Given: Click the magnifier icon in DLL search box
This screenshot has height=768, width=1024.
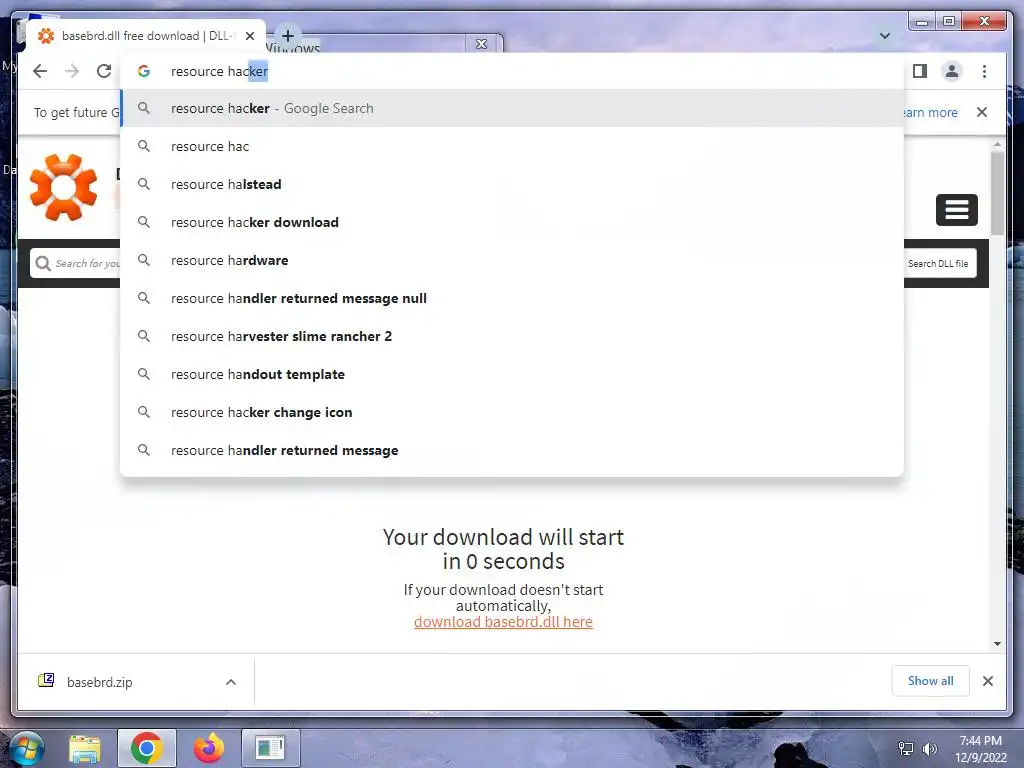Looking at the screenshot, I should click(43, 263).
